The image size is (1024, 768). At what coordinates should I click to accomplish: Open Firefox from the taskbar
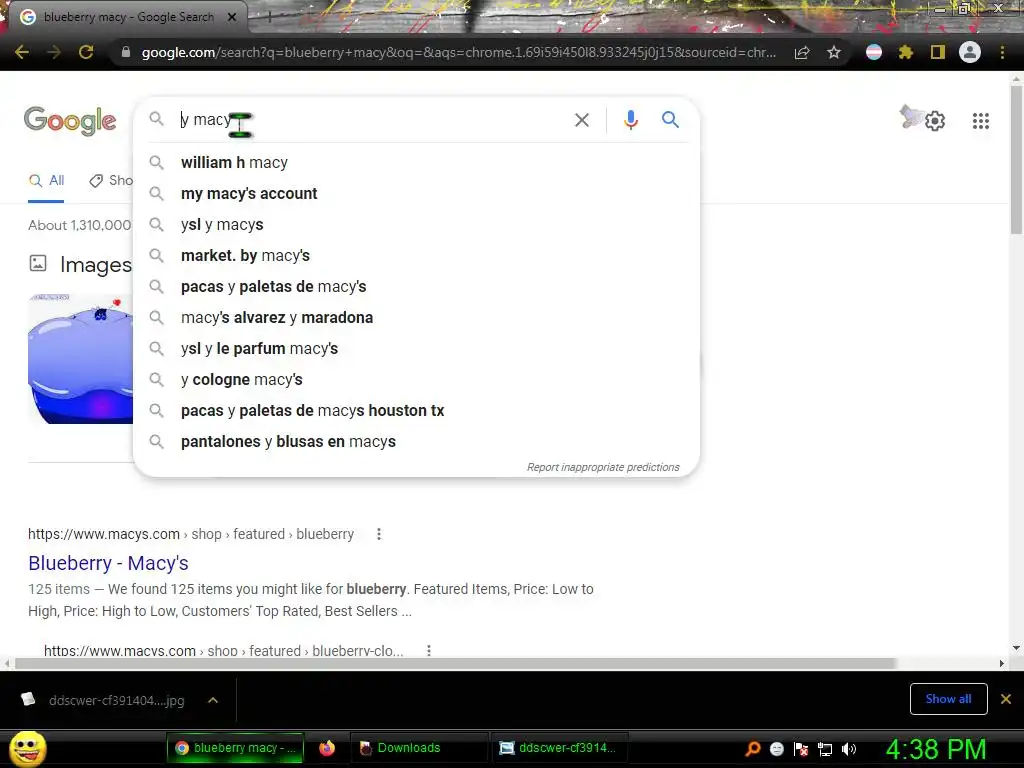coord(327,748)
